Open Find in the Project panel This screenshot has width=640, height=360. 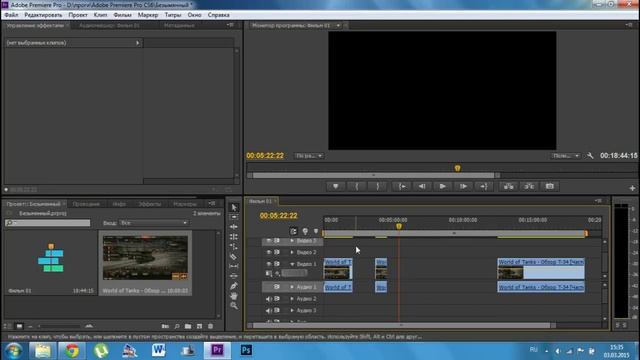[177, 326]
